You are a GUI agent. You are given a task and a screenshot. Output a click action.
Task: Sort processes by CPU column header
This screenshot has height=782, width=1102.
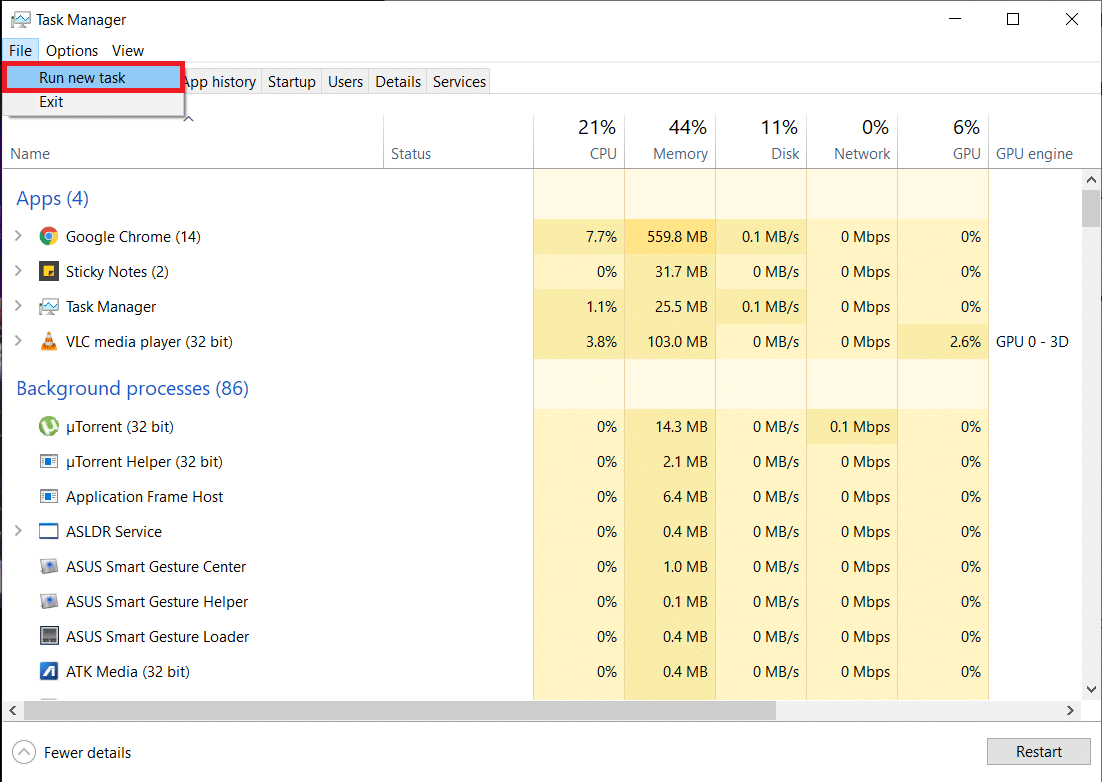click(579, 141)
